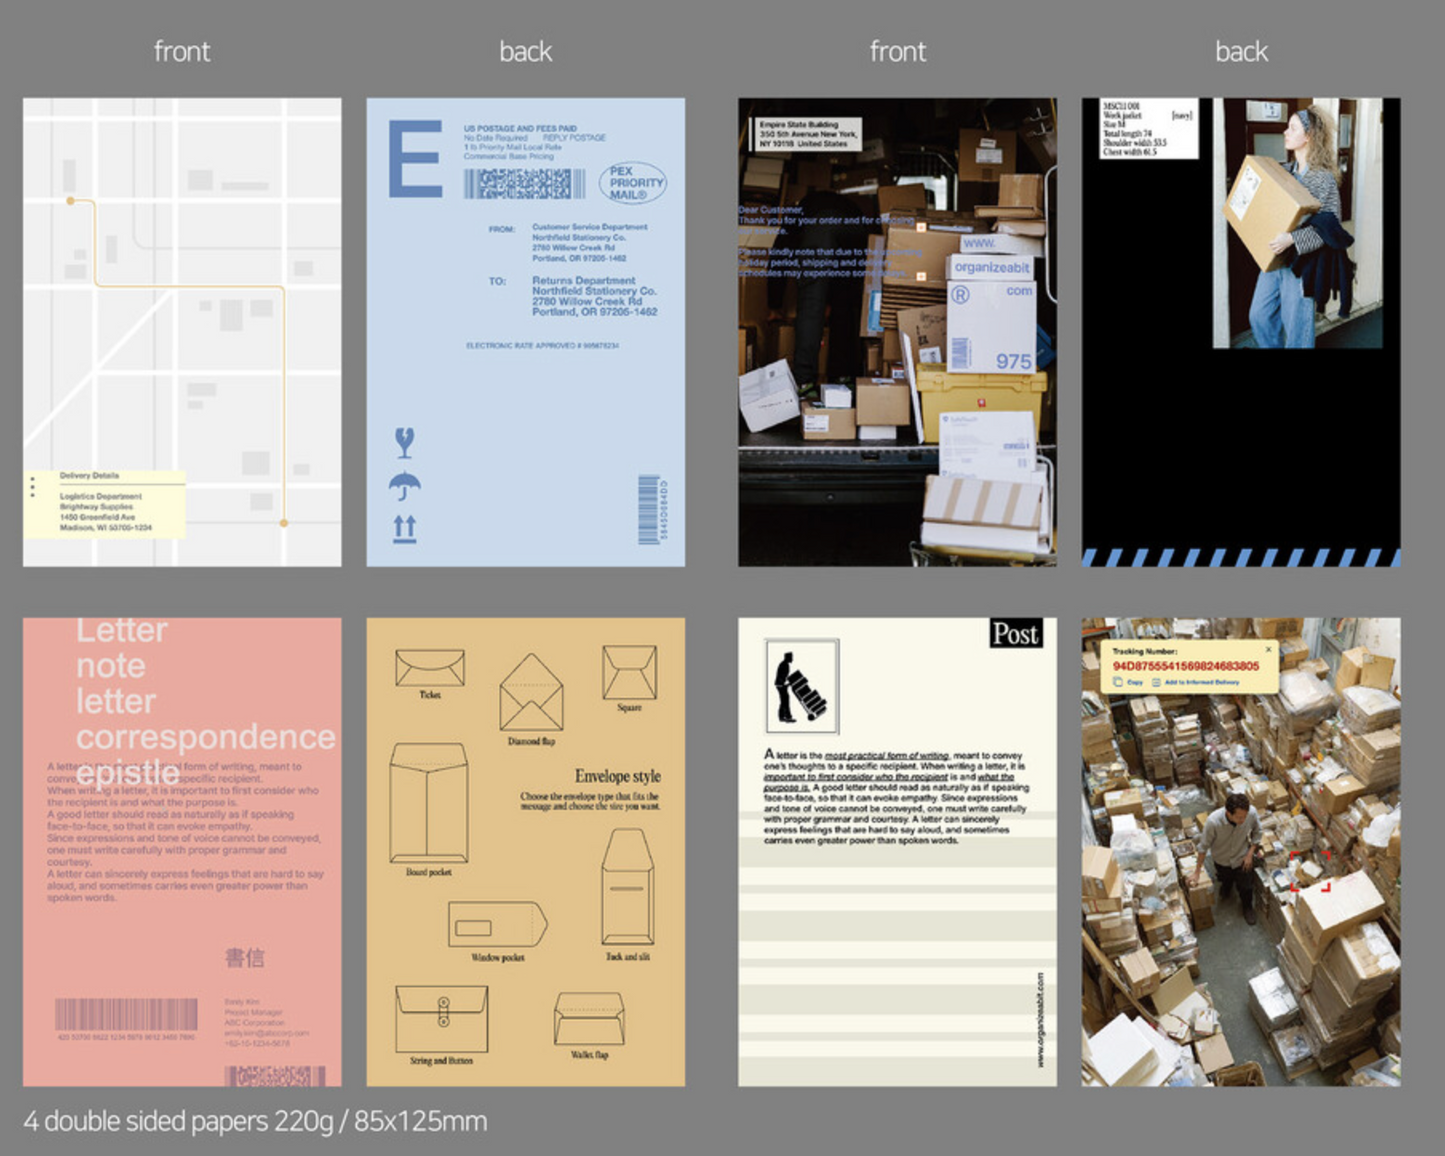Open the warehouse packages aerial photo card
This screenshot has width=1445, height=1156.
point(1241,852)
